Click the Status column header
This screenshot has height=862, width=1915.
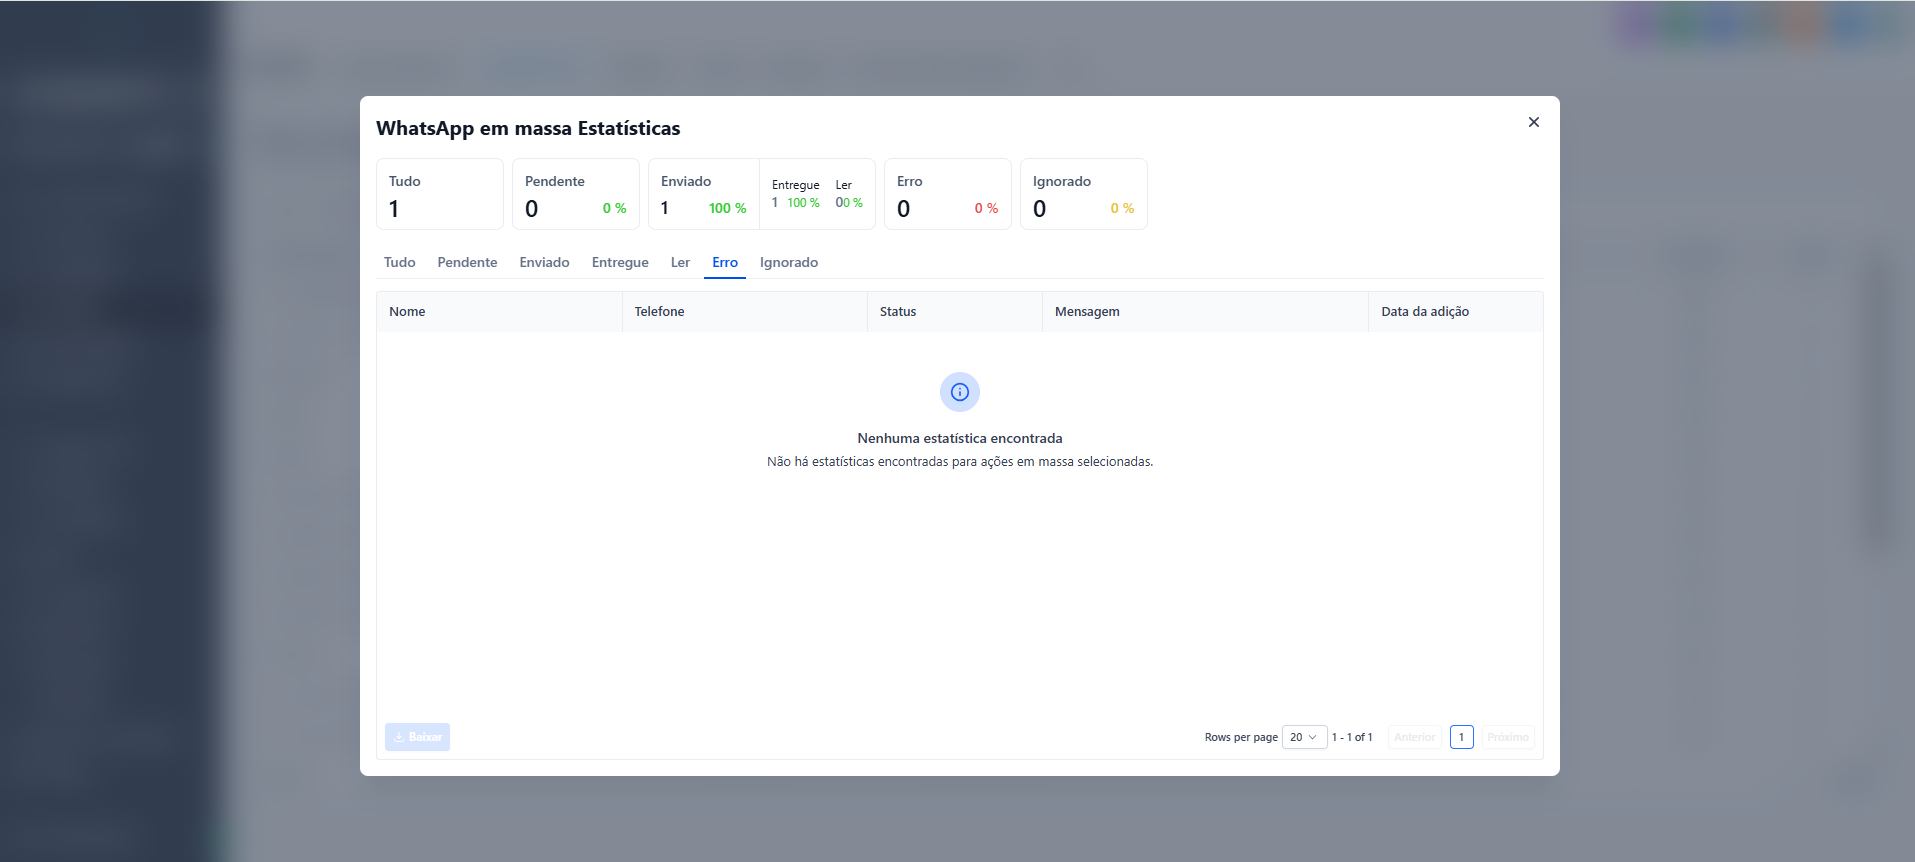pyautogui.click(x=955, y=312)
